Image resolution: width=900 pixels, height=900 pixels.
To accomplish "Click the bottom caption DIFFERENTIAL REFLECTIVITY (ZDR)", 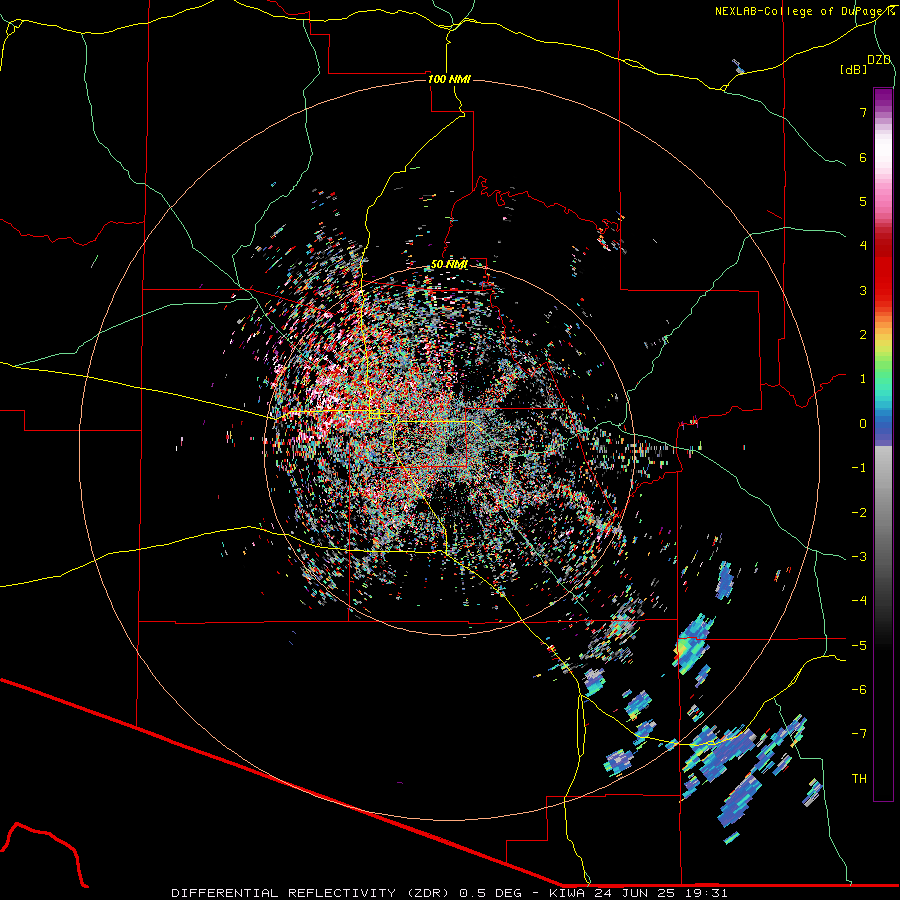I will click(x=312, y=893).
